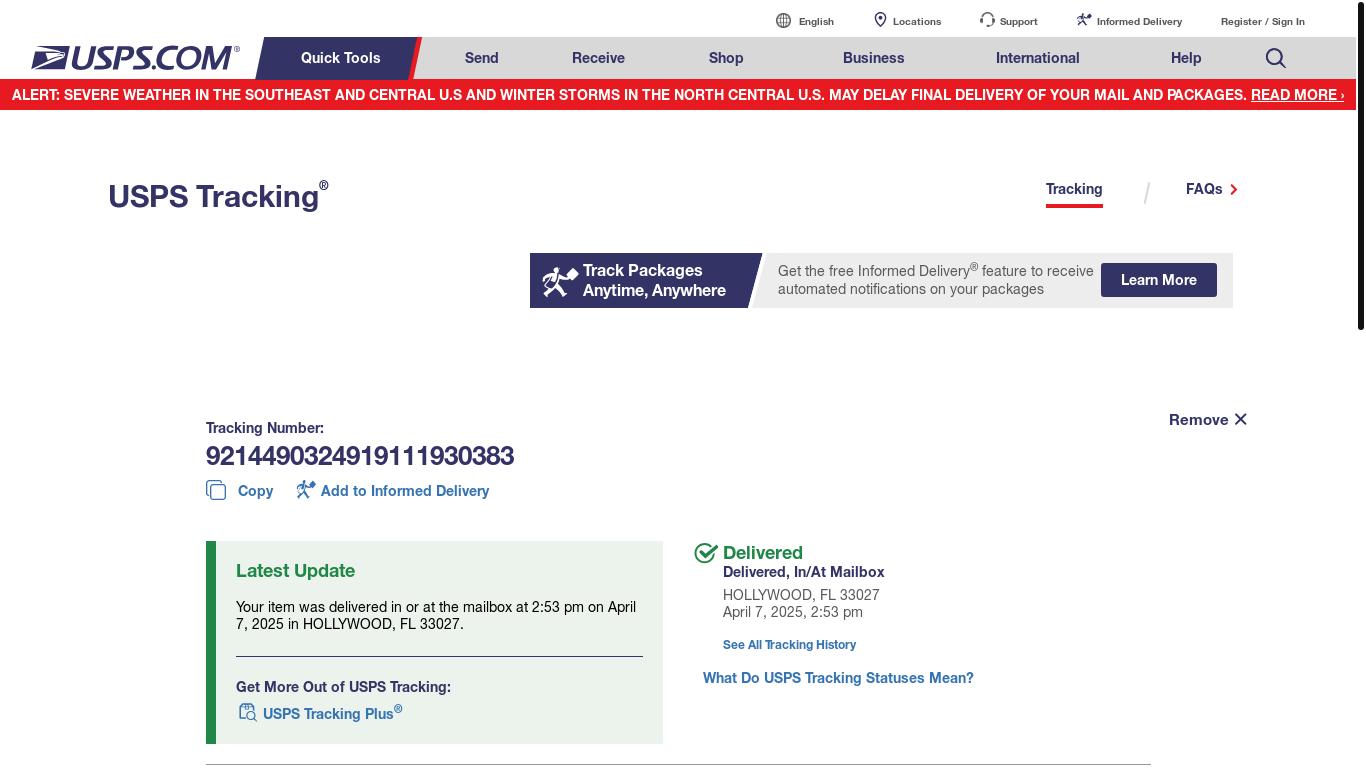
Task: Click the Learn More button
Action: click(1159, 280)
